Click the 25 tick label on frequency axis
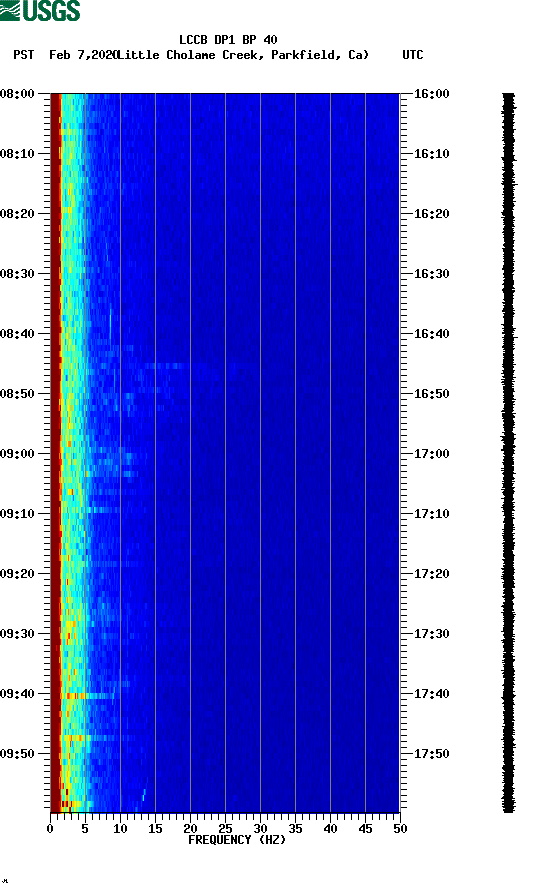This screenshot has width=552, height=892. [x=225, y=829]
